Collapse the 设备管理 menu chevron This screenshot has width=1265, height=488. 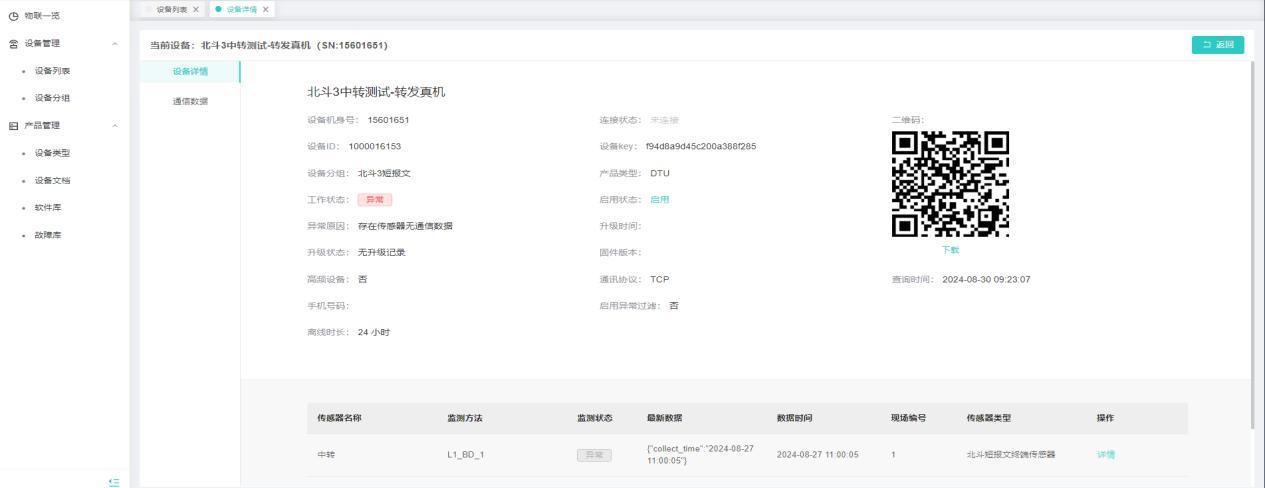114,42
